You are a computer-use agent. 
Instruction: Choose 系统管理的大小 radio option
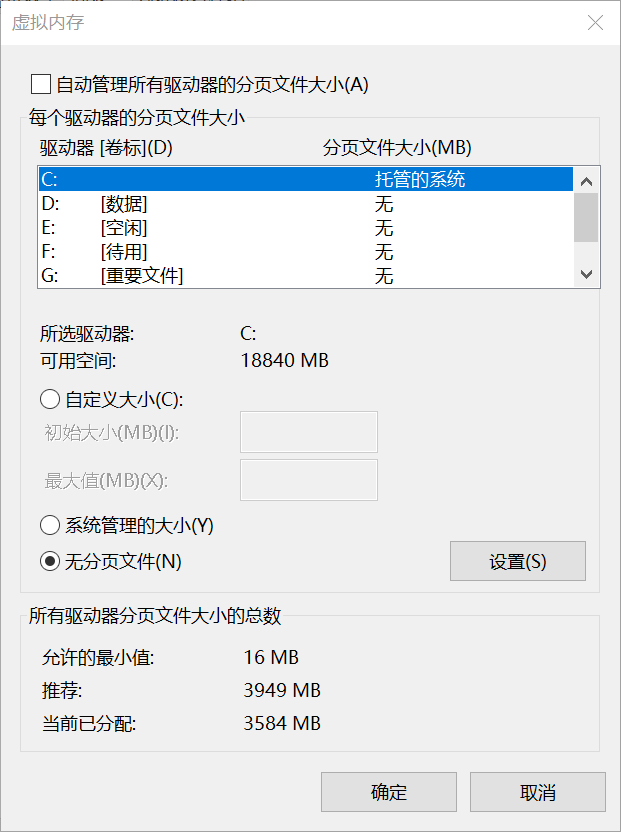50,525
